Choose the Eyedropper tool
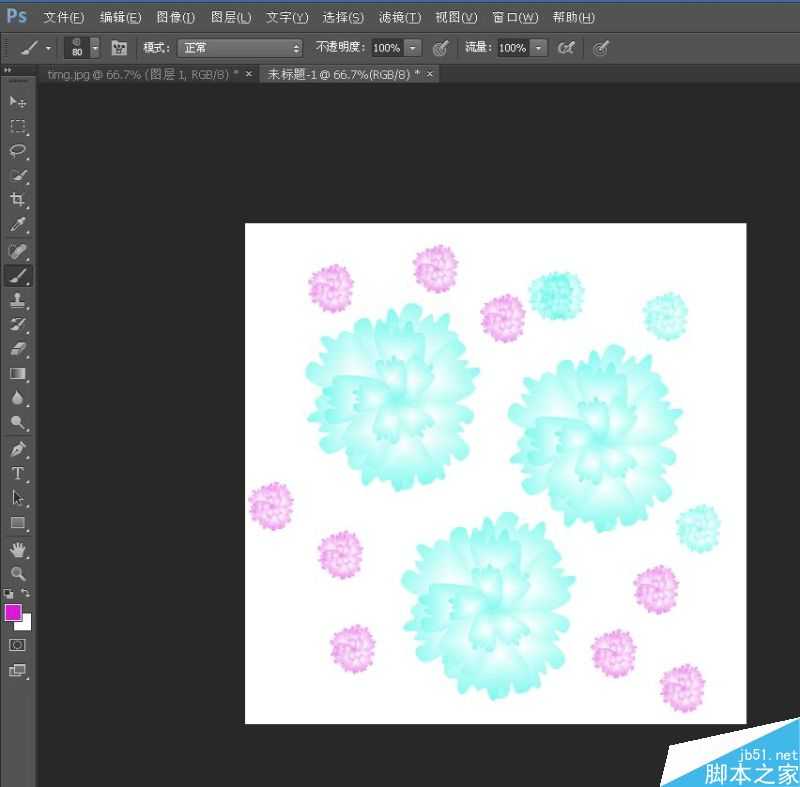800x787 pixels. [18, 225]
